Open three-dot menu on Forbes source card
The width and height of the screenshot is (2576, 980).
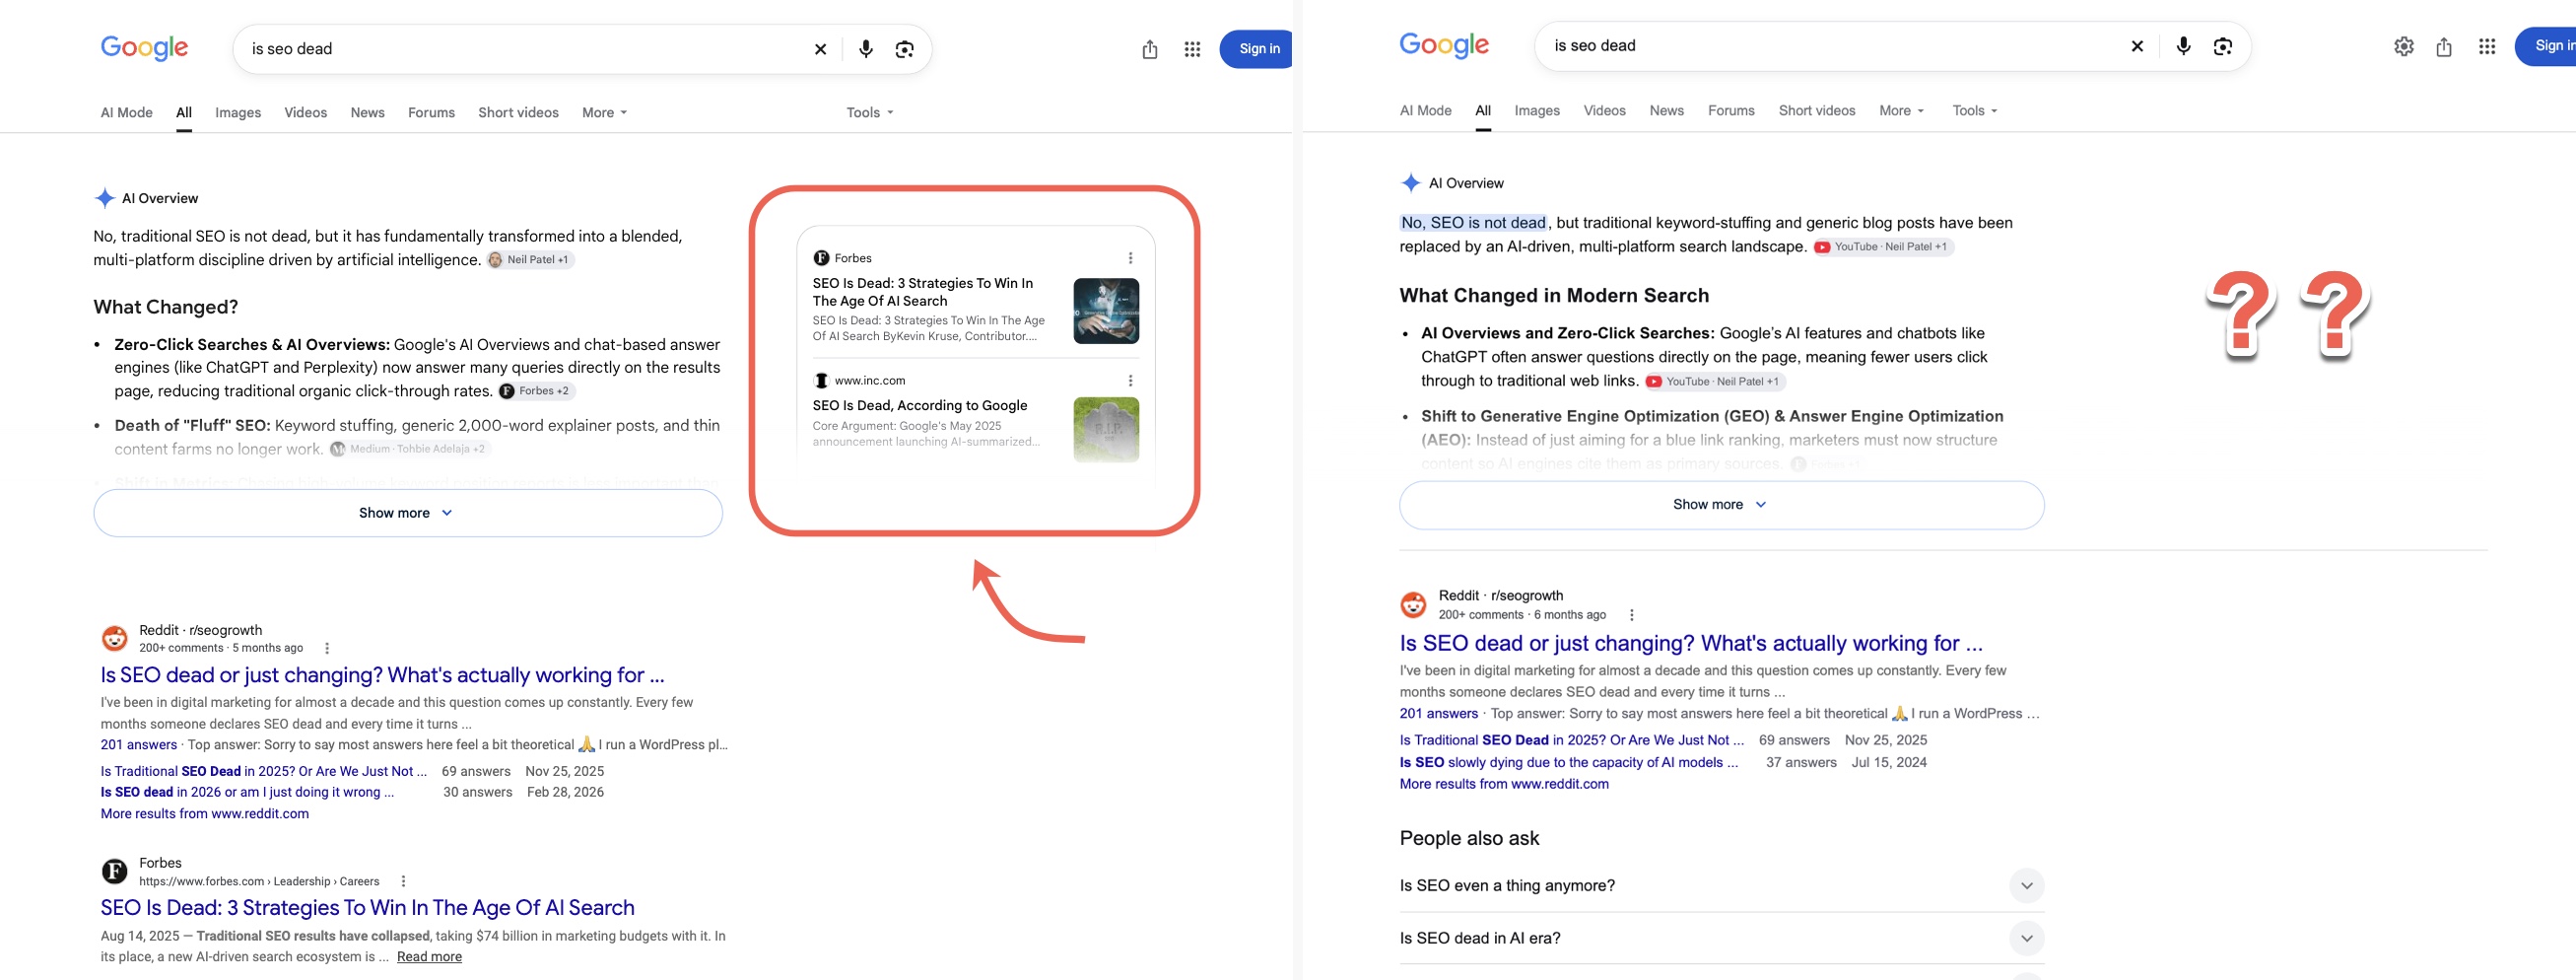tap(1130, 258)
